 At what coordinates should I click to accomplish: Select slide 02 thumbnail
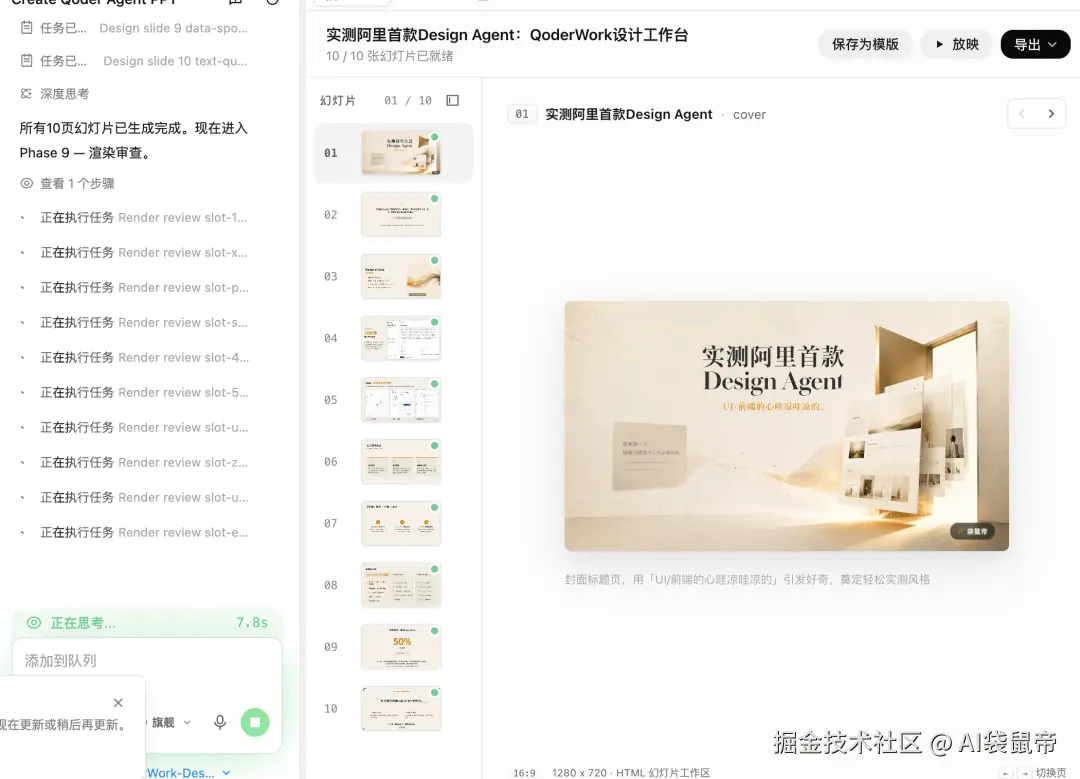pos(401,215)
